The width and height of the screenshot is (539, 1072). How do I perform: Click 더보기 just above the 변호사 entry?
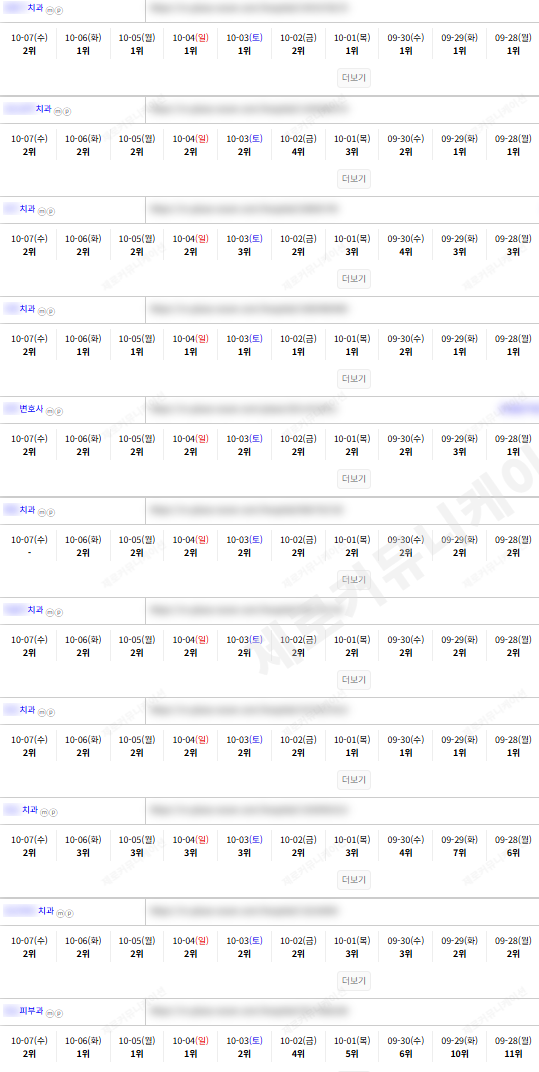[x=354, y=379]
